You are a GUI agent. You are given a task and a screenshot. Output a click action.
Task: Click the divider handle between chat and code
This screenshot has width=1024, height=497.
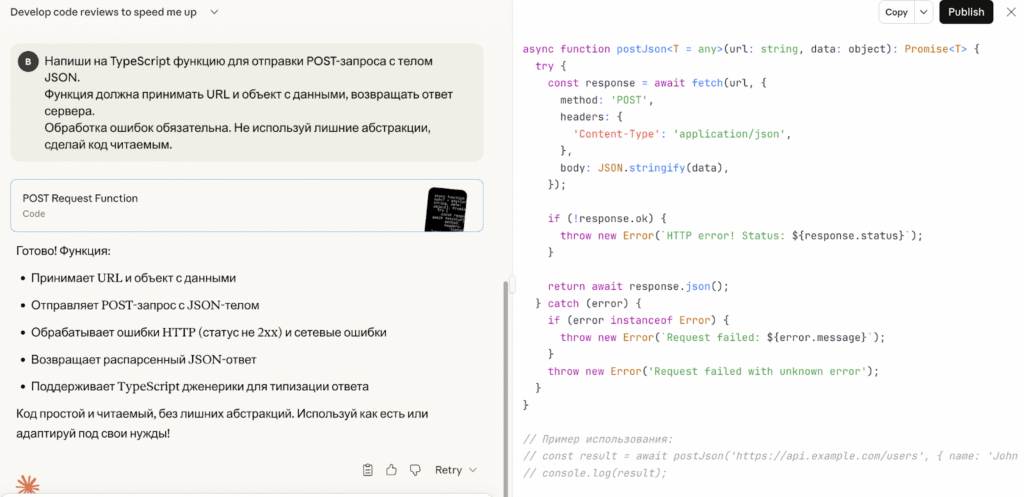click(x=512, y=283)
